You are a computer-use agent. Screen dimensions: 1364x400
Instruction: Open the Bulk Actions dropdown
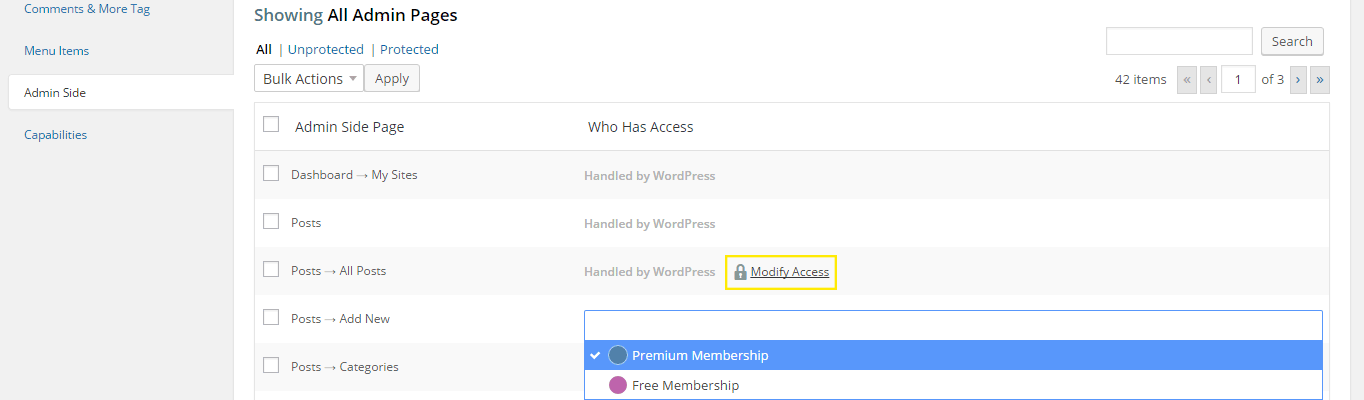pos(309,79)
